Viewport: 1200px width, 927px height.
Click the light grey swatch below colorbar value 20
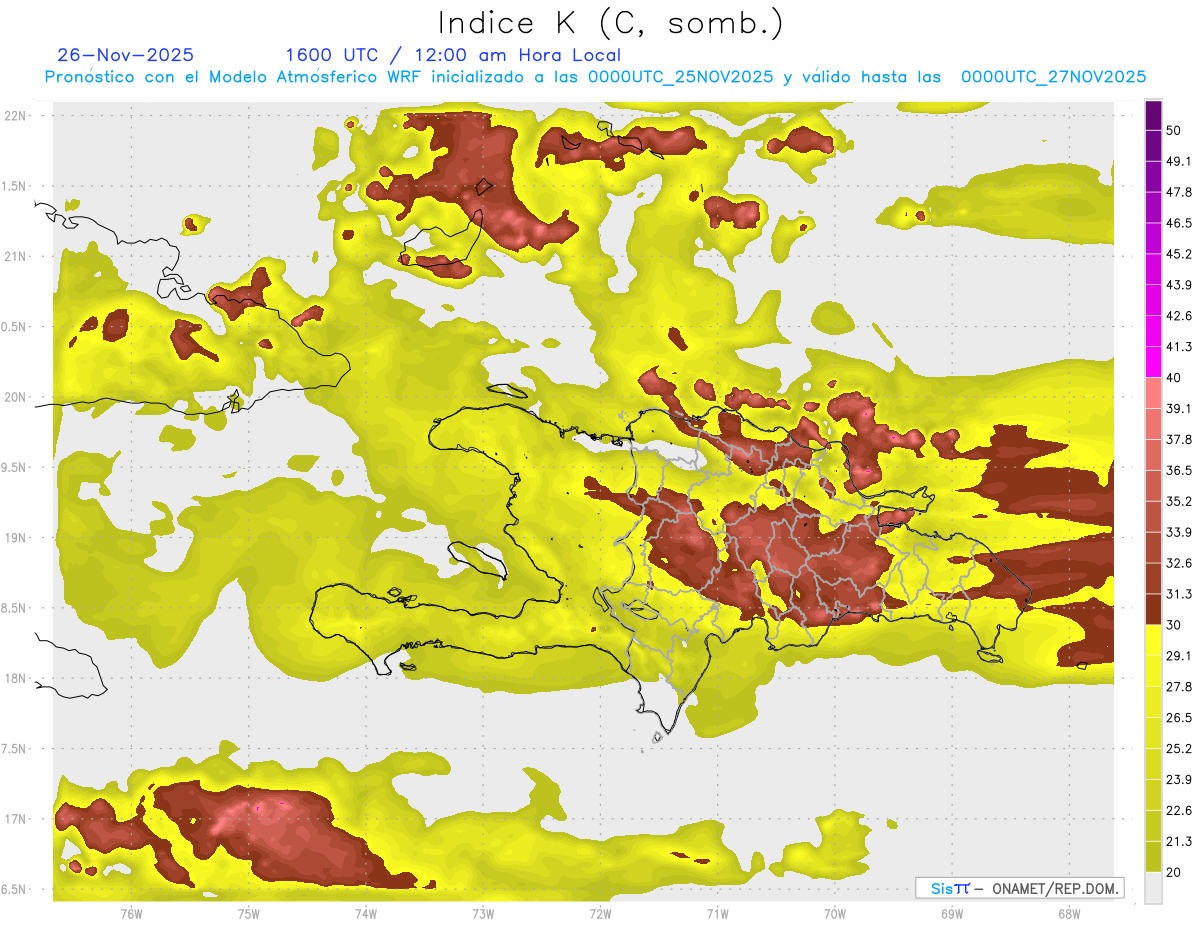point(1153,887)
